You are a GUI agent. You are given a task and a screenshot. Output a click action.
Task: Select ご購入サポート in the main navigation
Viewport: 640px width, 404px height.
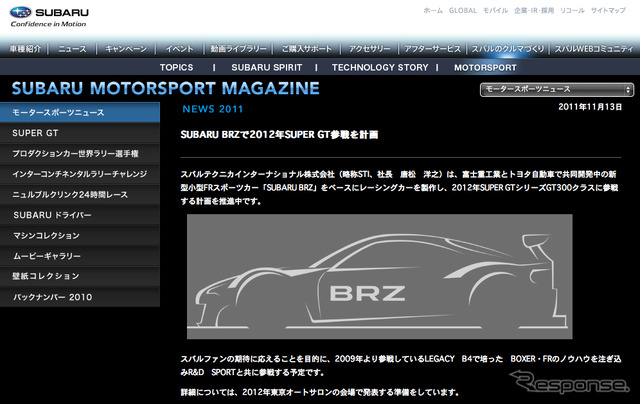(x=307, y=49)
